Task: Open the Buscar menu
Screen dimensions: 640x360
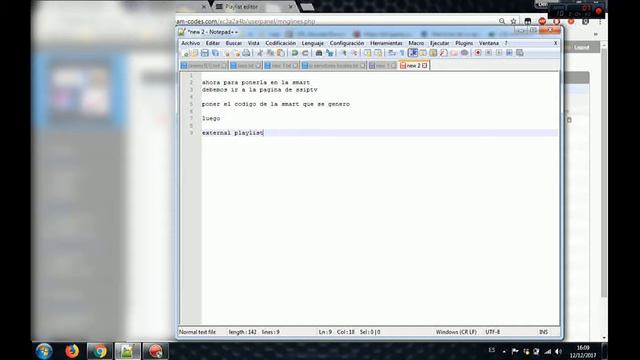Action: point(234,43)
